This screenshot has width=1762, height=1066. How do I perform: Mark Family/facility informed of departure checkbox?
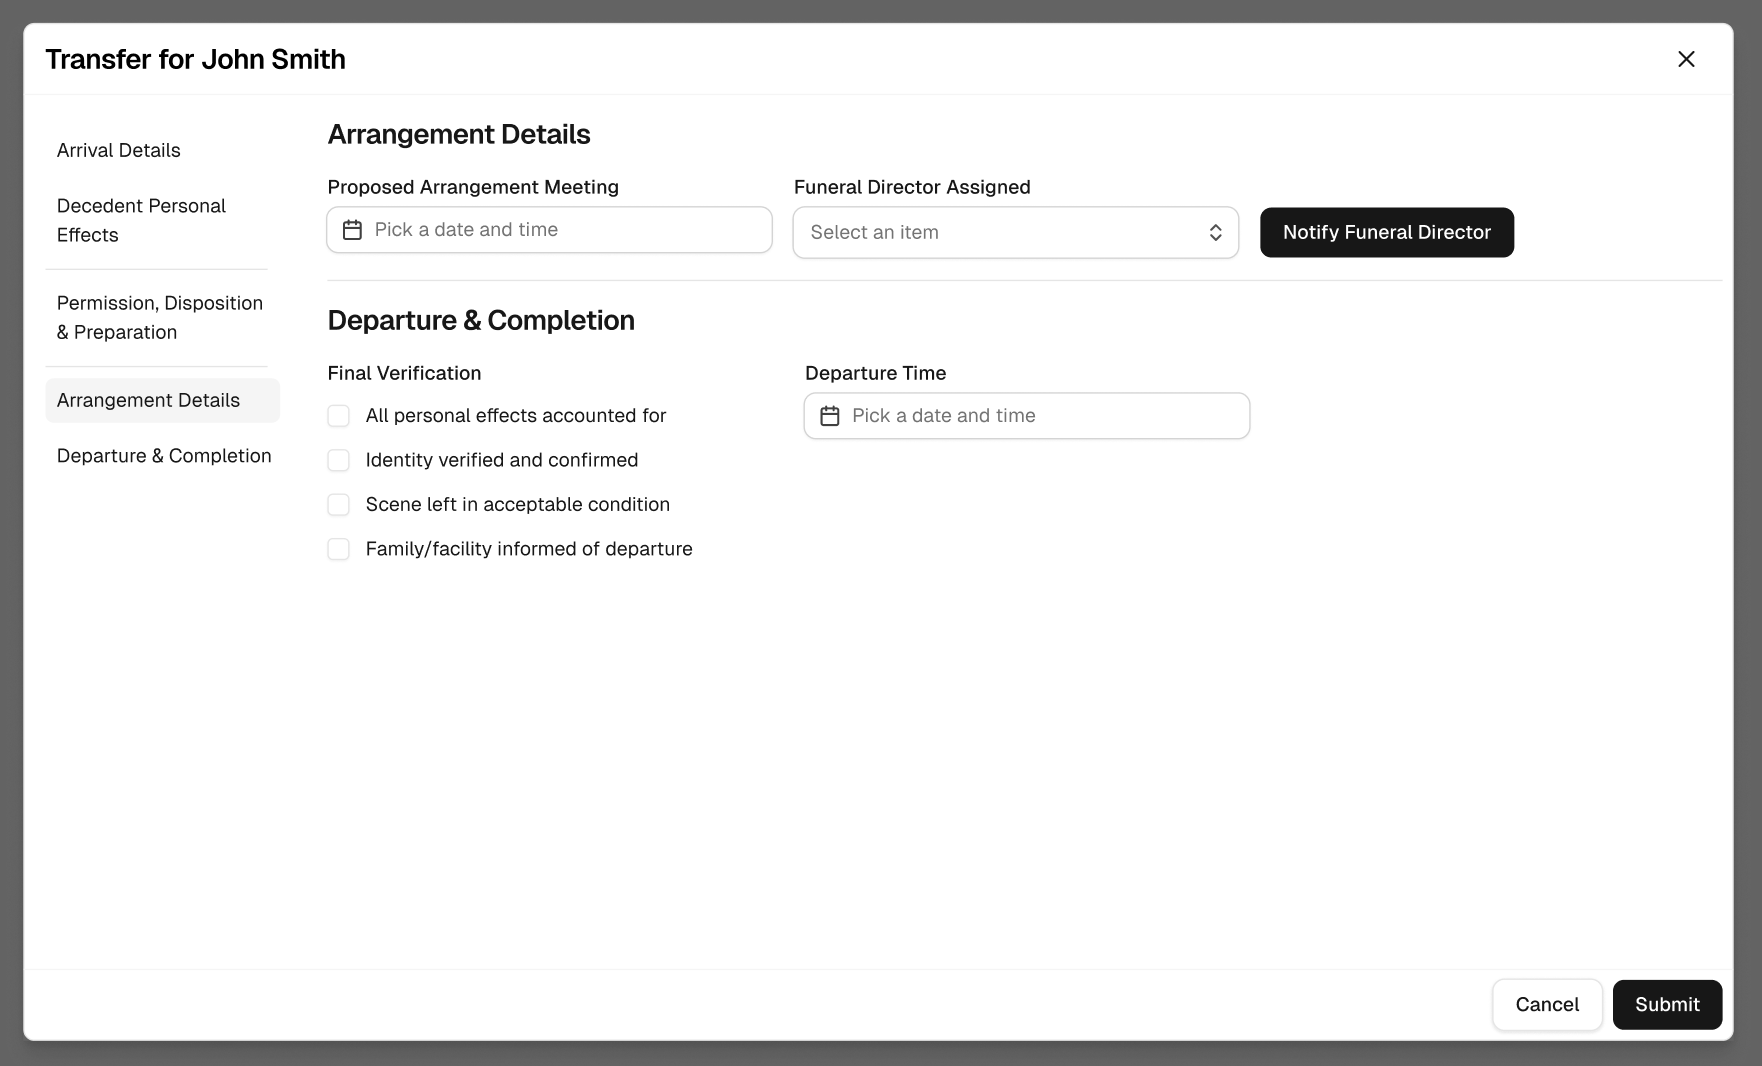(x=339, y=549)
